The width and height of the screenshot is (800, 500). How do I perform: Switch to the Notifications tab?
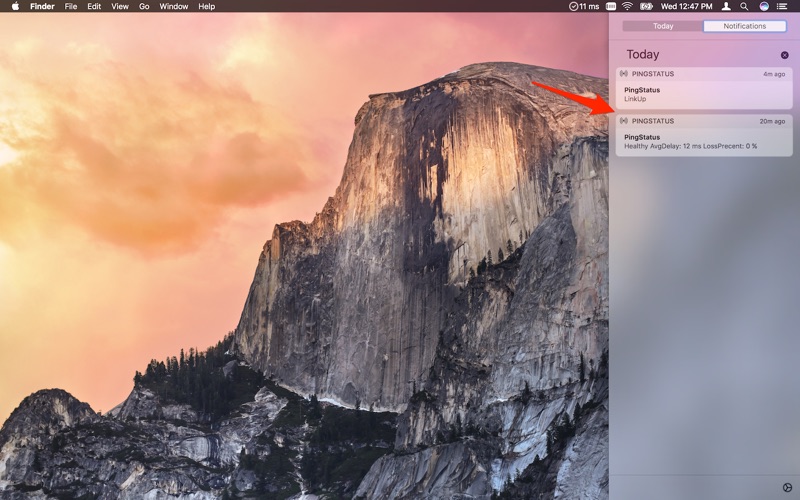pyautogui.click(x=744, y=26)
